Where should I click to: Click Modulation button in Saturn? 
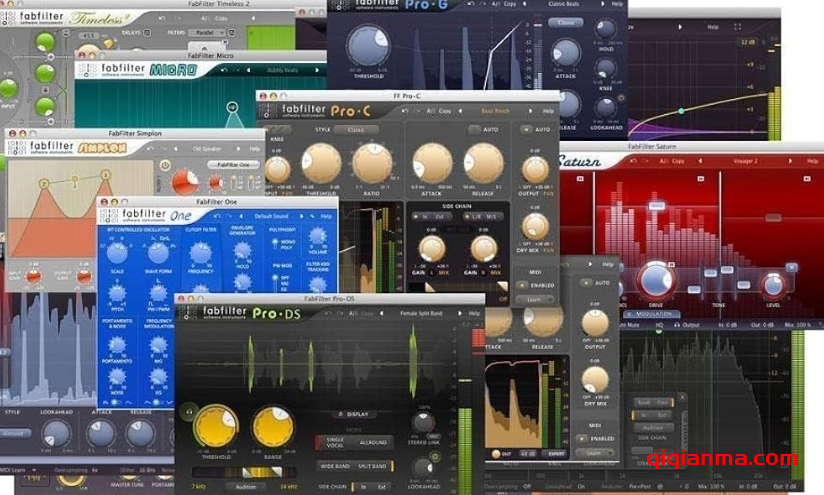click(651, 314)
